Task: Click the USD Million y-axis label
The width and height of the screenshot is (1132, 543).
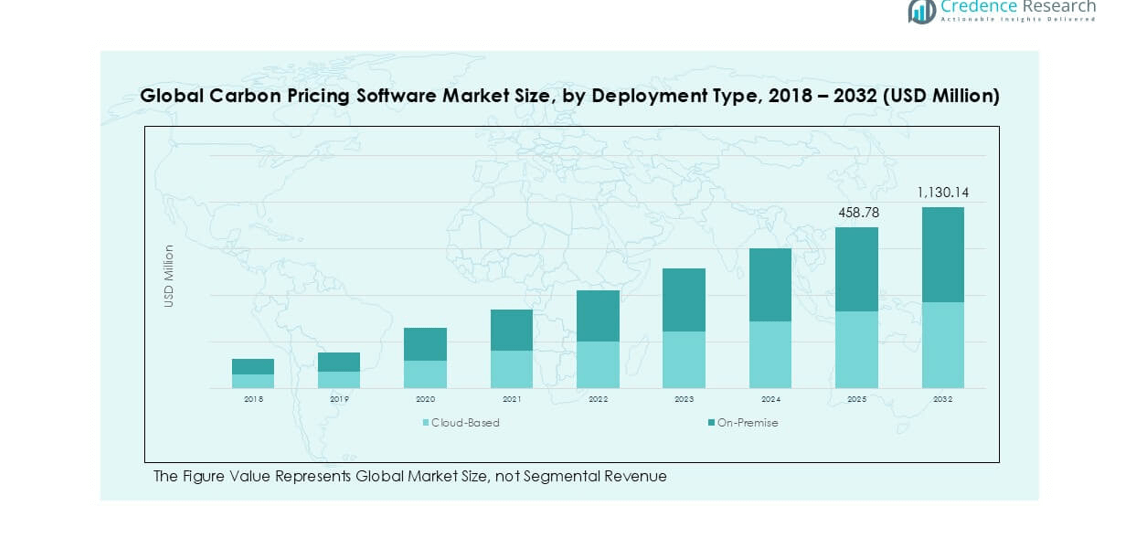Action: (169, 276)
